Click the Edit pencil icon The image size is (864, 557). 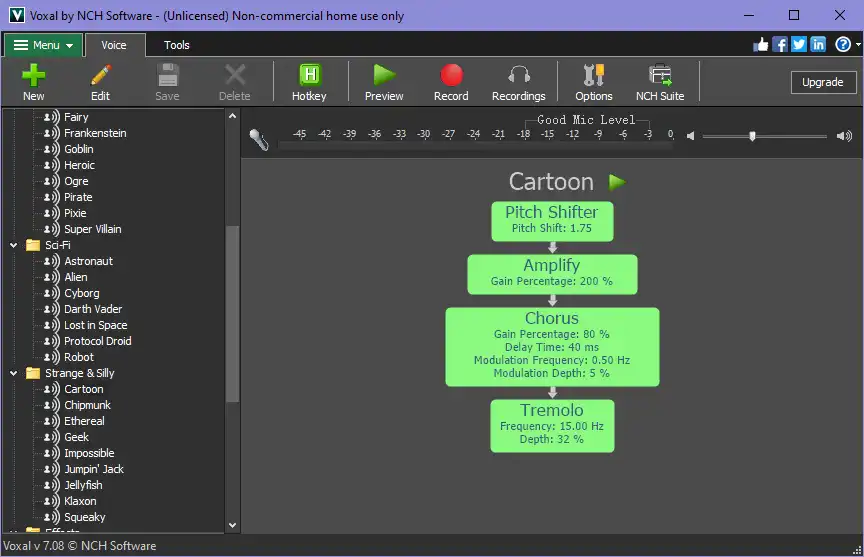tap(100, 75)
